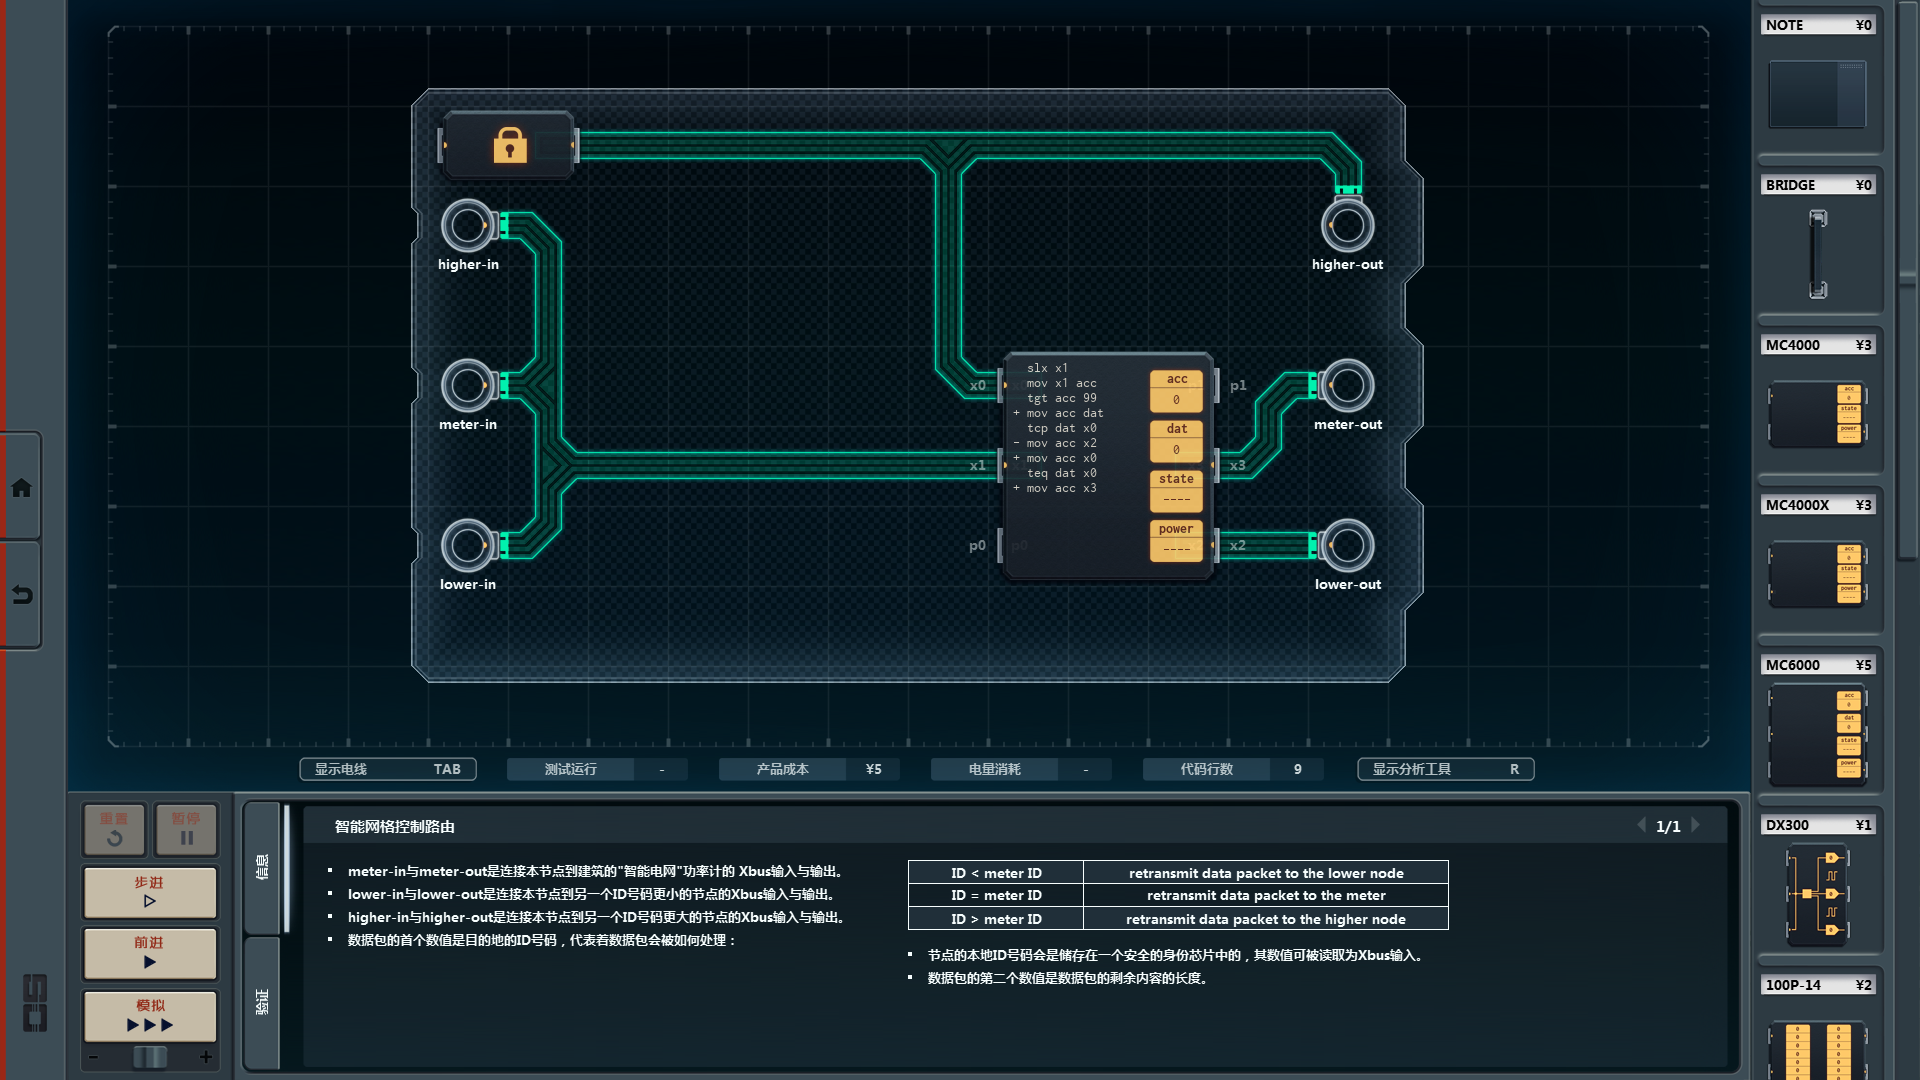Open the 验证 verification side tab
This screenshot has width=1920, height=1080.
click(x=262, y=1002)
